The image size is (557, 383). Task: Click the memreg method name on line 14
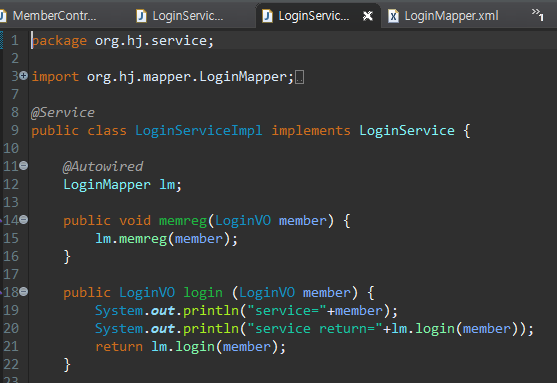[x=183, y=221]
